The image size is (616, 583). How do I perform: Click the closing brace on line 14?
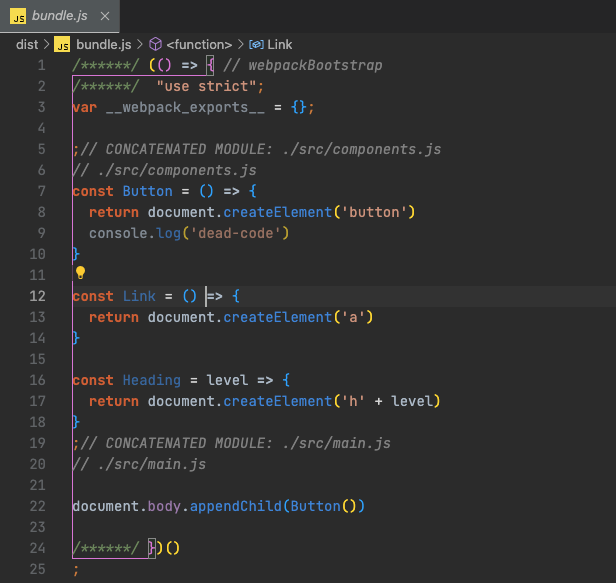(x=77, y=338)
